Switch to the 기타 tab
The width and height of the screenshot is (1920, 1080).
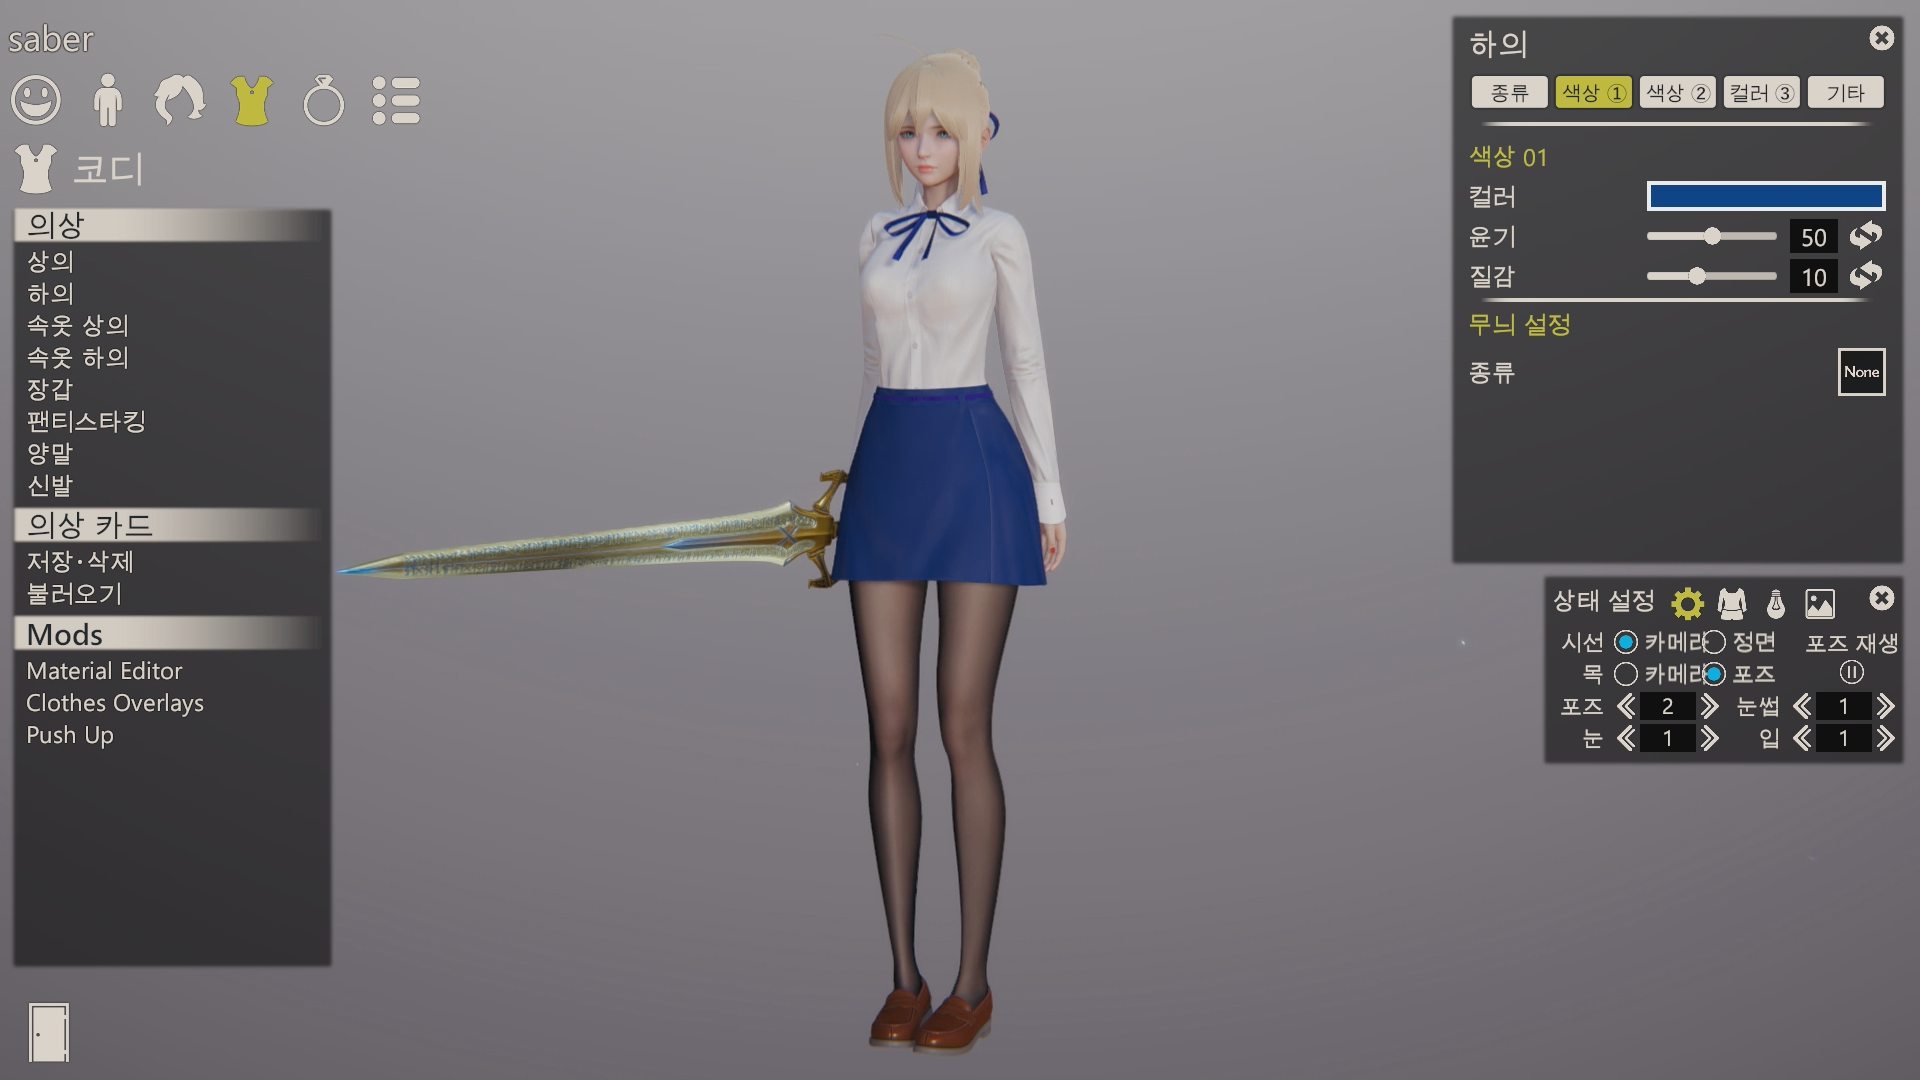tap(1845, 93)
